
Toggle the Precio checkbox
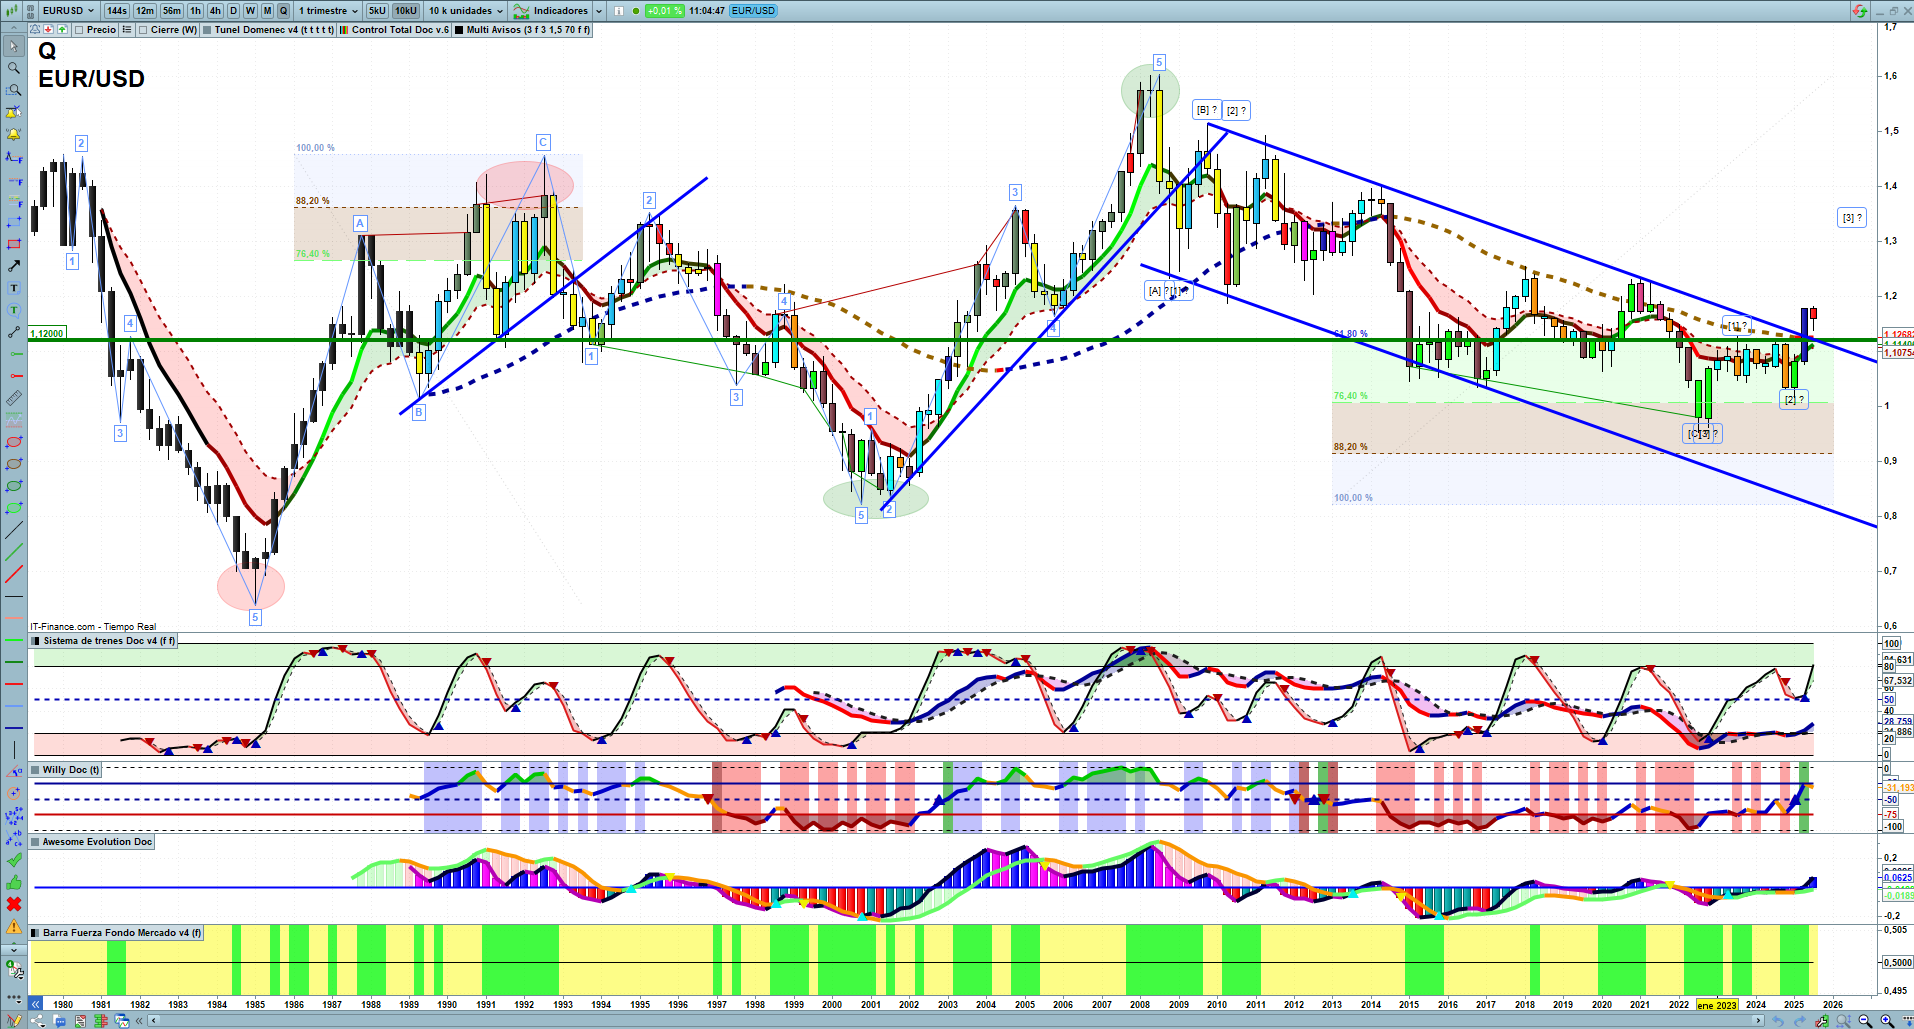click(80, 30)
